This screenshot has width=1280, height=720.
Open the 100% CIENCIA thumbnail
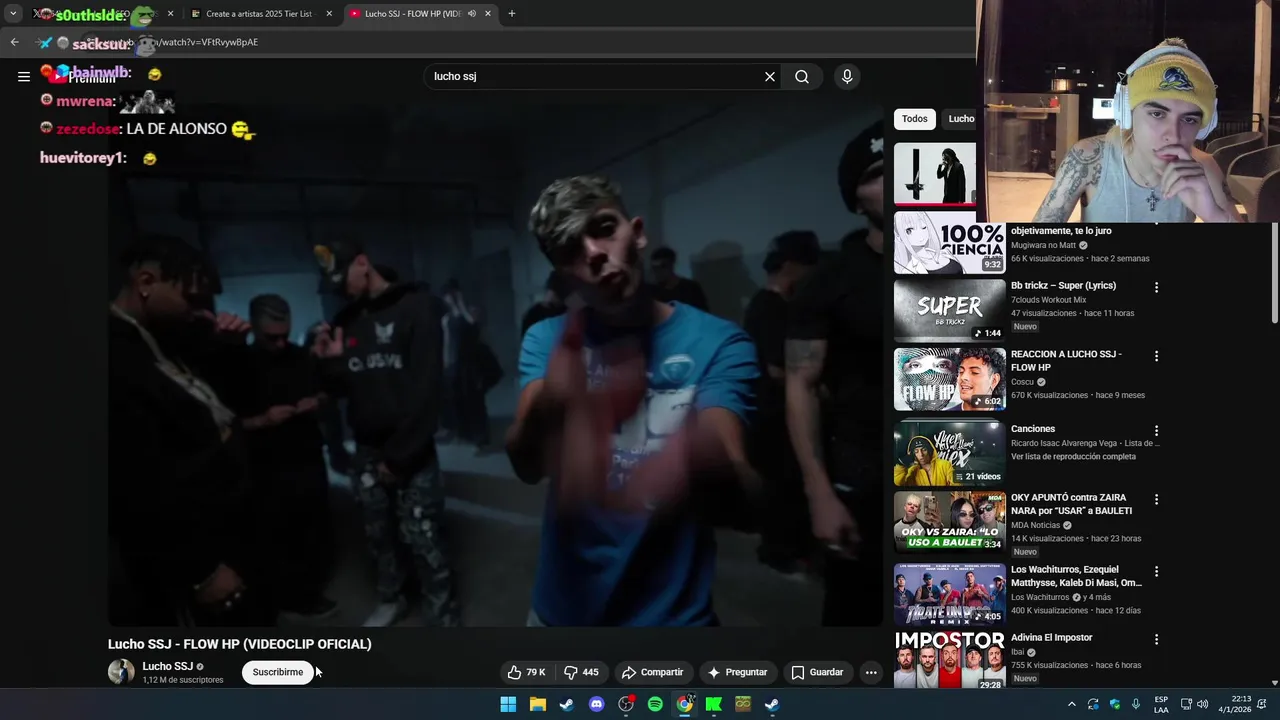click(x=949, y=242)
